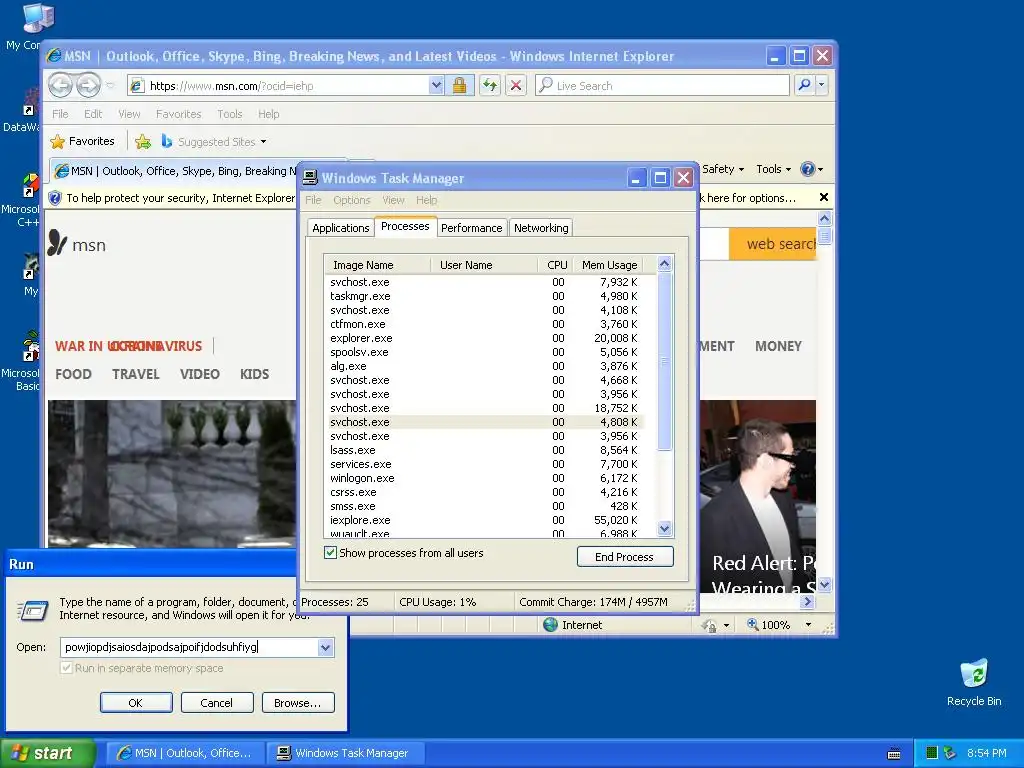Click the magnifier Search button in IE
Viewport: 1024px width, 768px height.
(x=805, y=85)
